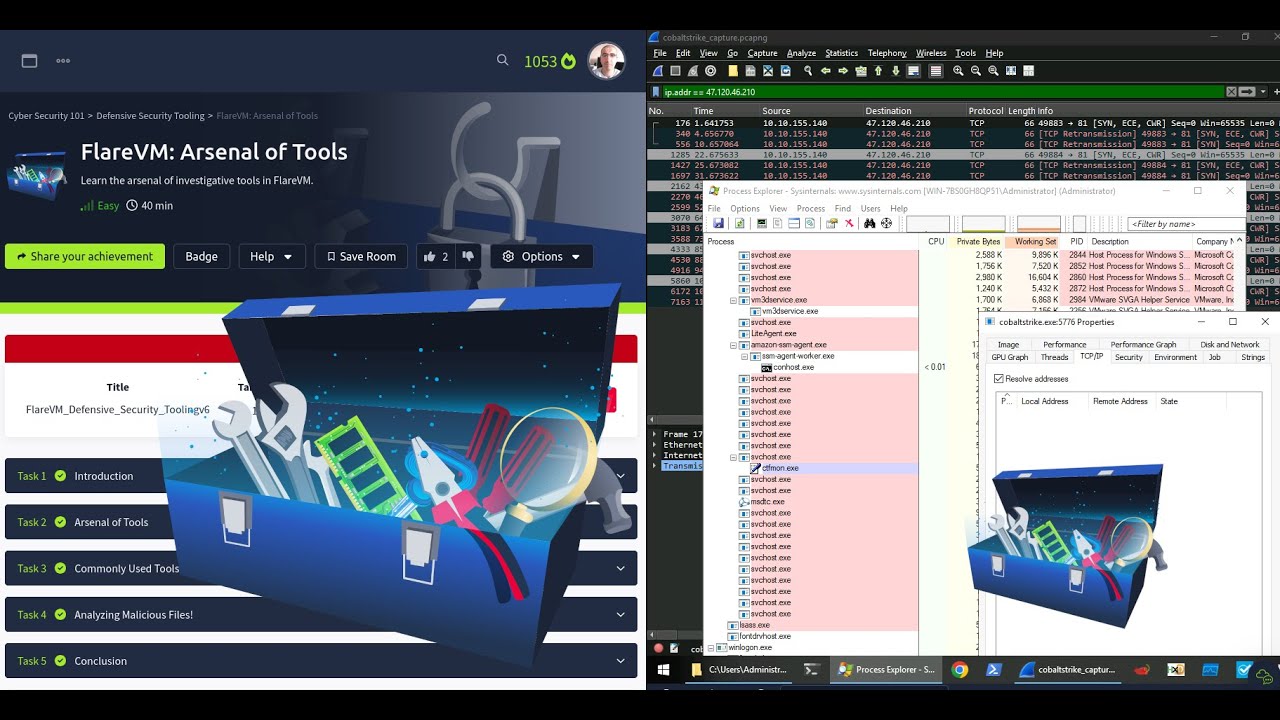Click Wireshark open capture file icon
The image size is (1280, 720).
coord(733,71)
